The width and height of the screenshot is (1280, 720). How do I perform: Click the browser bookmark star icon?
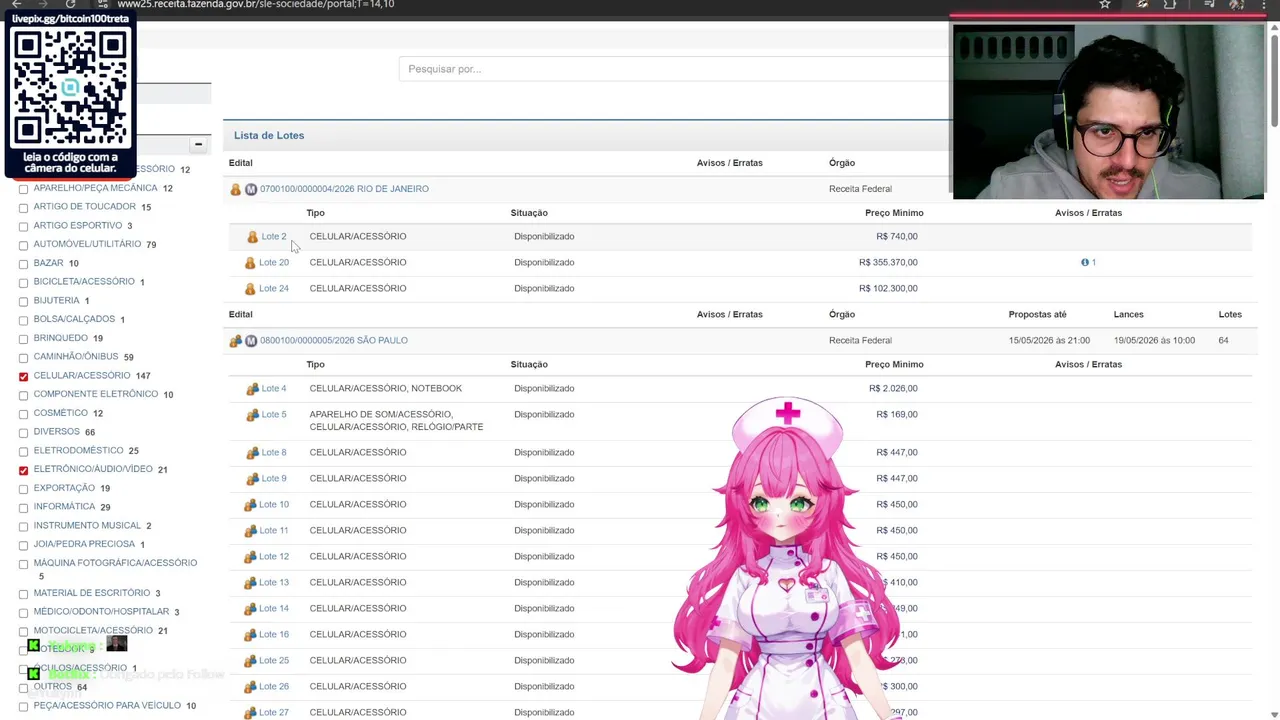point(1105,5)
